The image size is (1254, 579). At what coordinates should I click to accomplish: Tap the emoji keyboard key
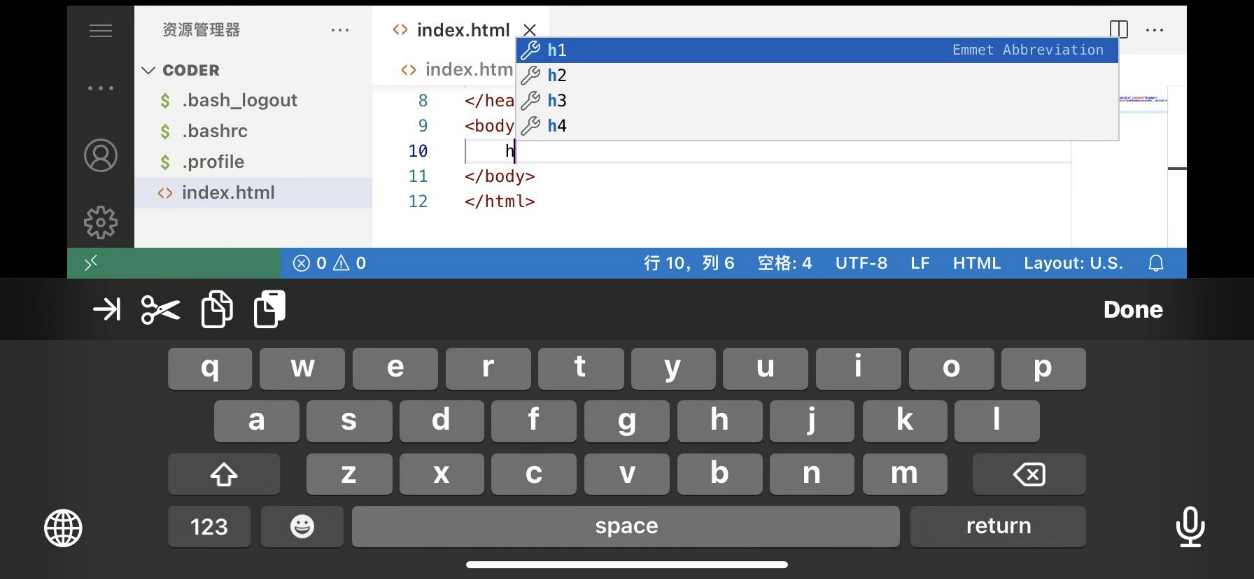[302, 526]
